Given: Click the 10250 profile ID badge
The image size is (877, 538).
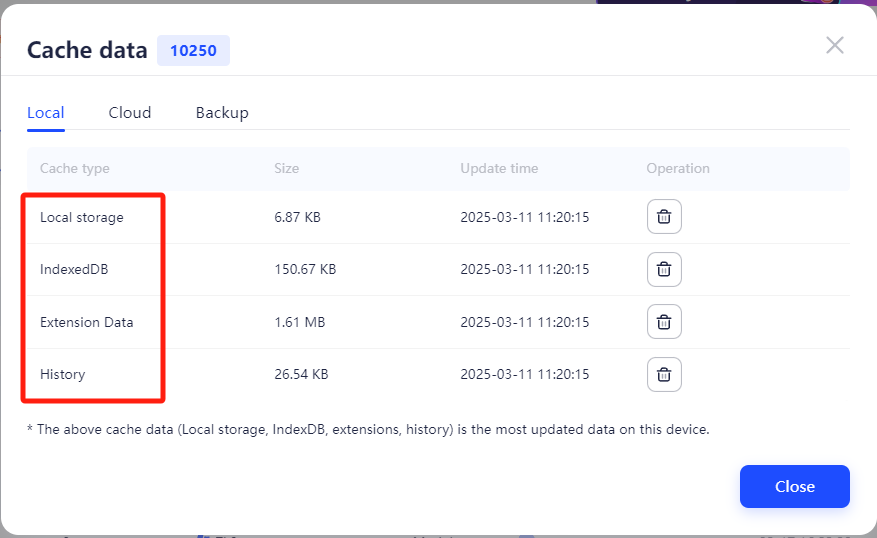Looking at the screenshot, I should [x=193, y=50].
